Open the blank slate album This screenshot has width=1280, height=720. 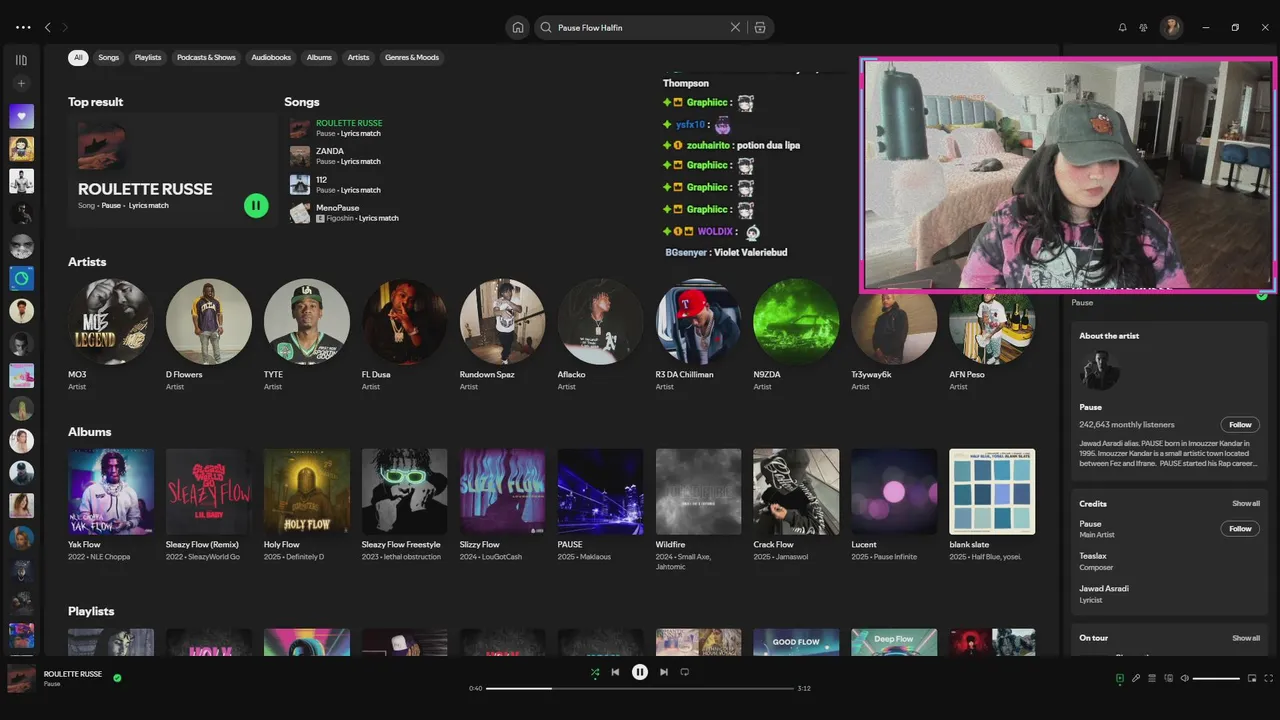(x=993, y=506)
